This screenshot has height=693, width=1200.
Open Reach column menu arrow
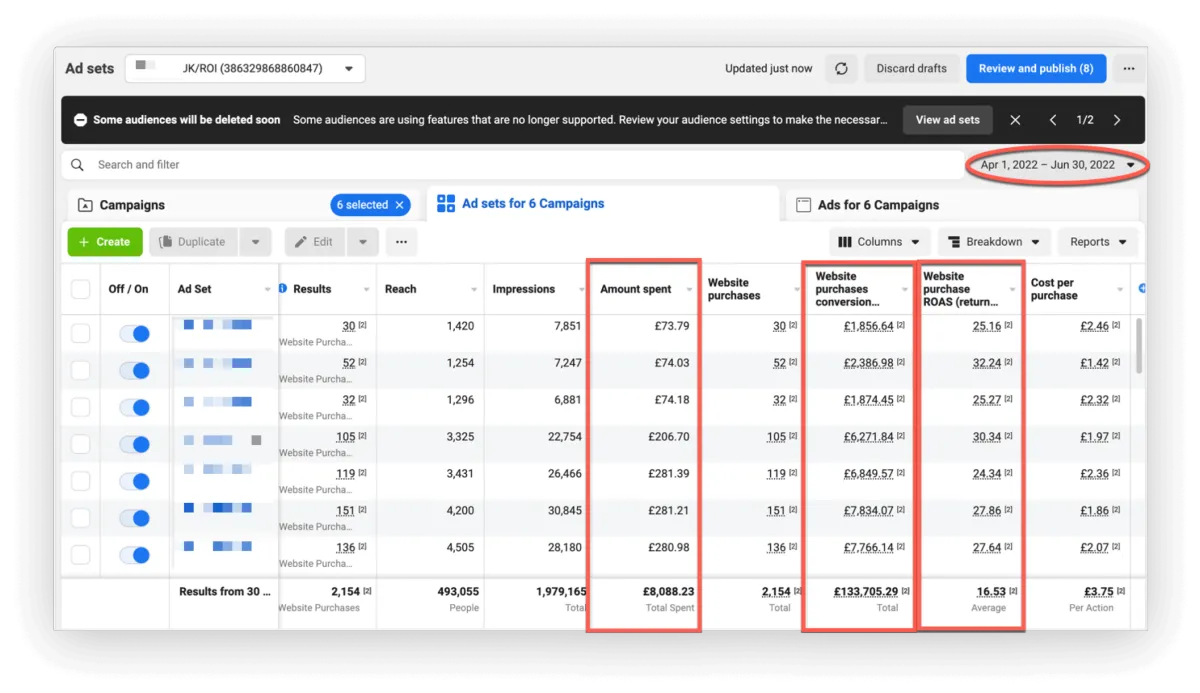coord(474,290)
